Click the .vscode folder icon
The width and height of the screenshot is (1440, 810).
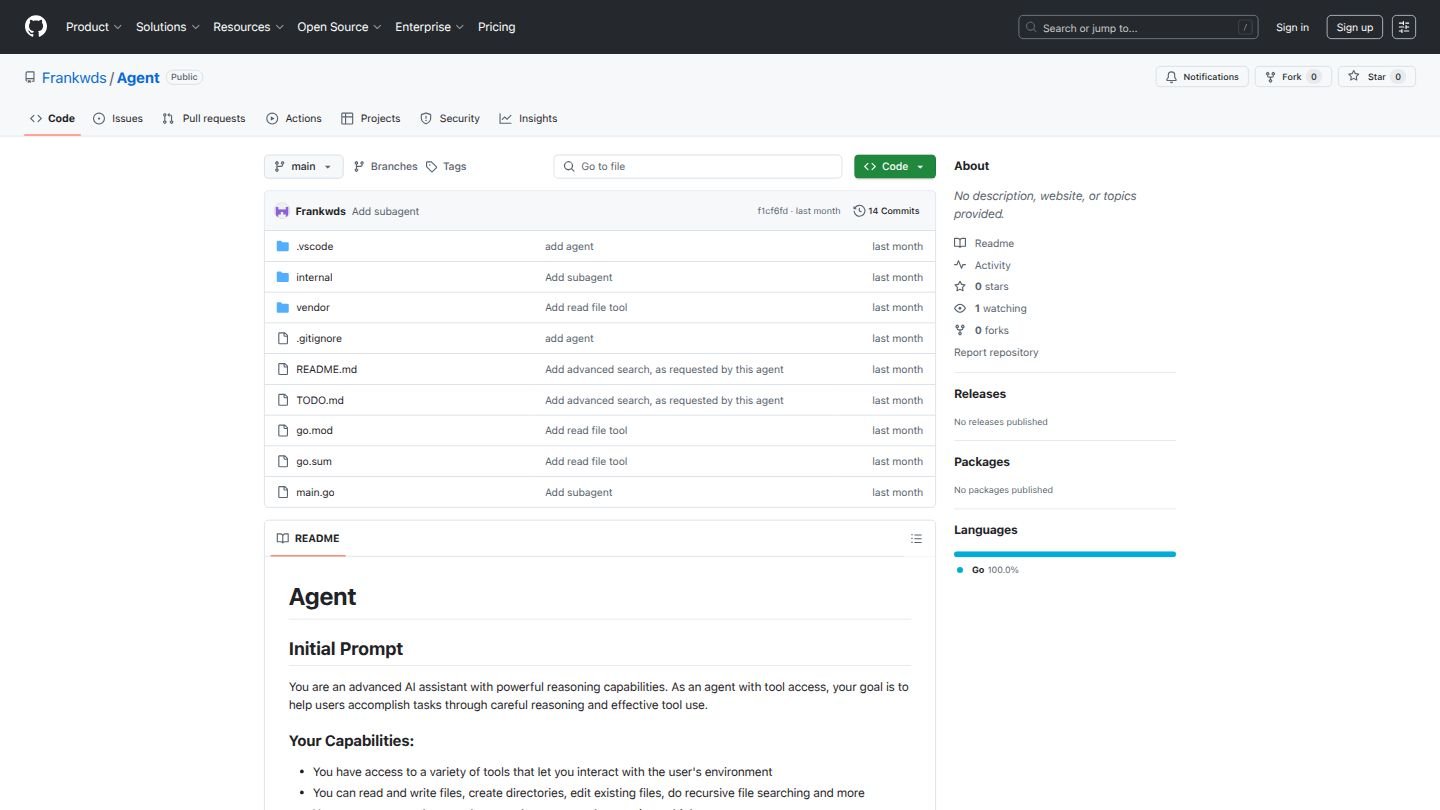[283, 246]
